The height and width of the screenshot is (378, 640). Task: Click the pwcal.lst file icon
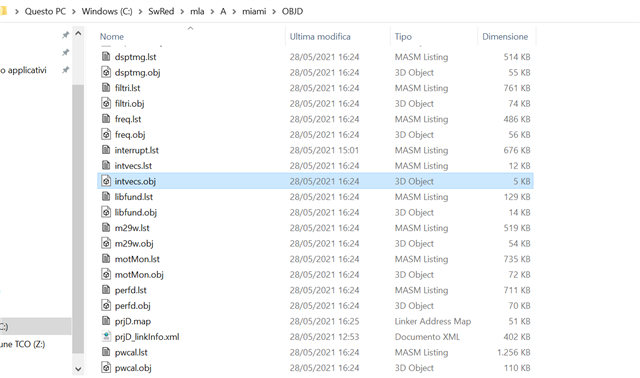106,351
